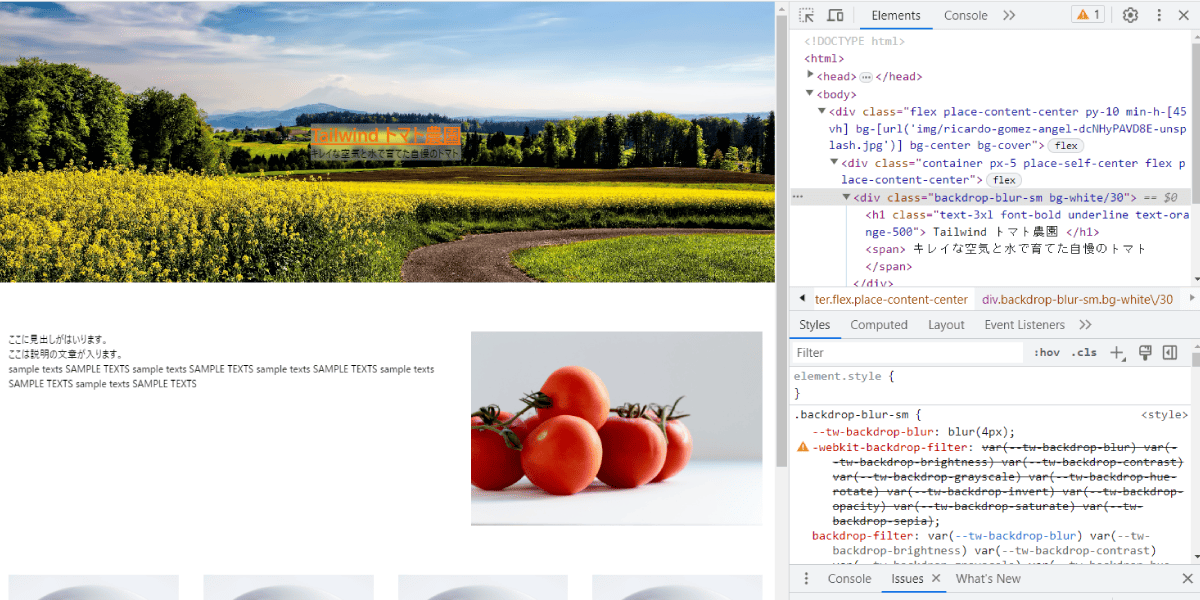The width and height of the screenshot is (1200, 600).
Task: Open the Layout tab
Action: pyautogui.click(x=946, y=325)
